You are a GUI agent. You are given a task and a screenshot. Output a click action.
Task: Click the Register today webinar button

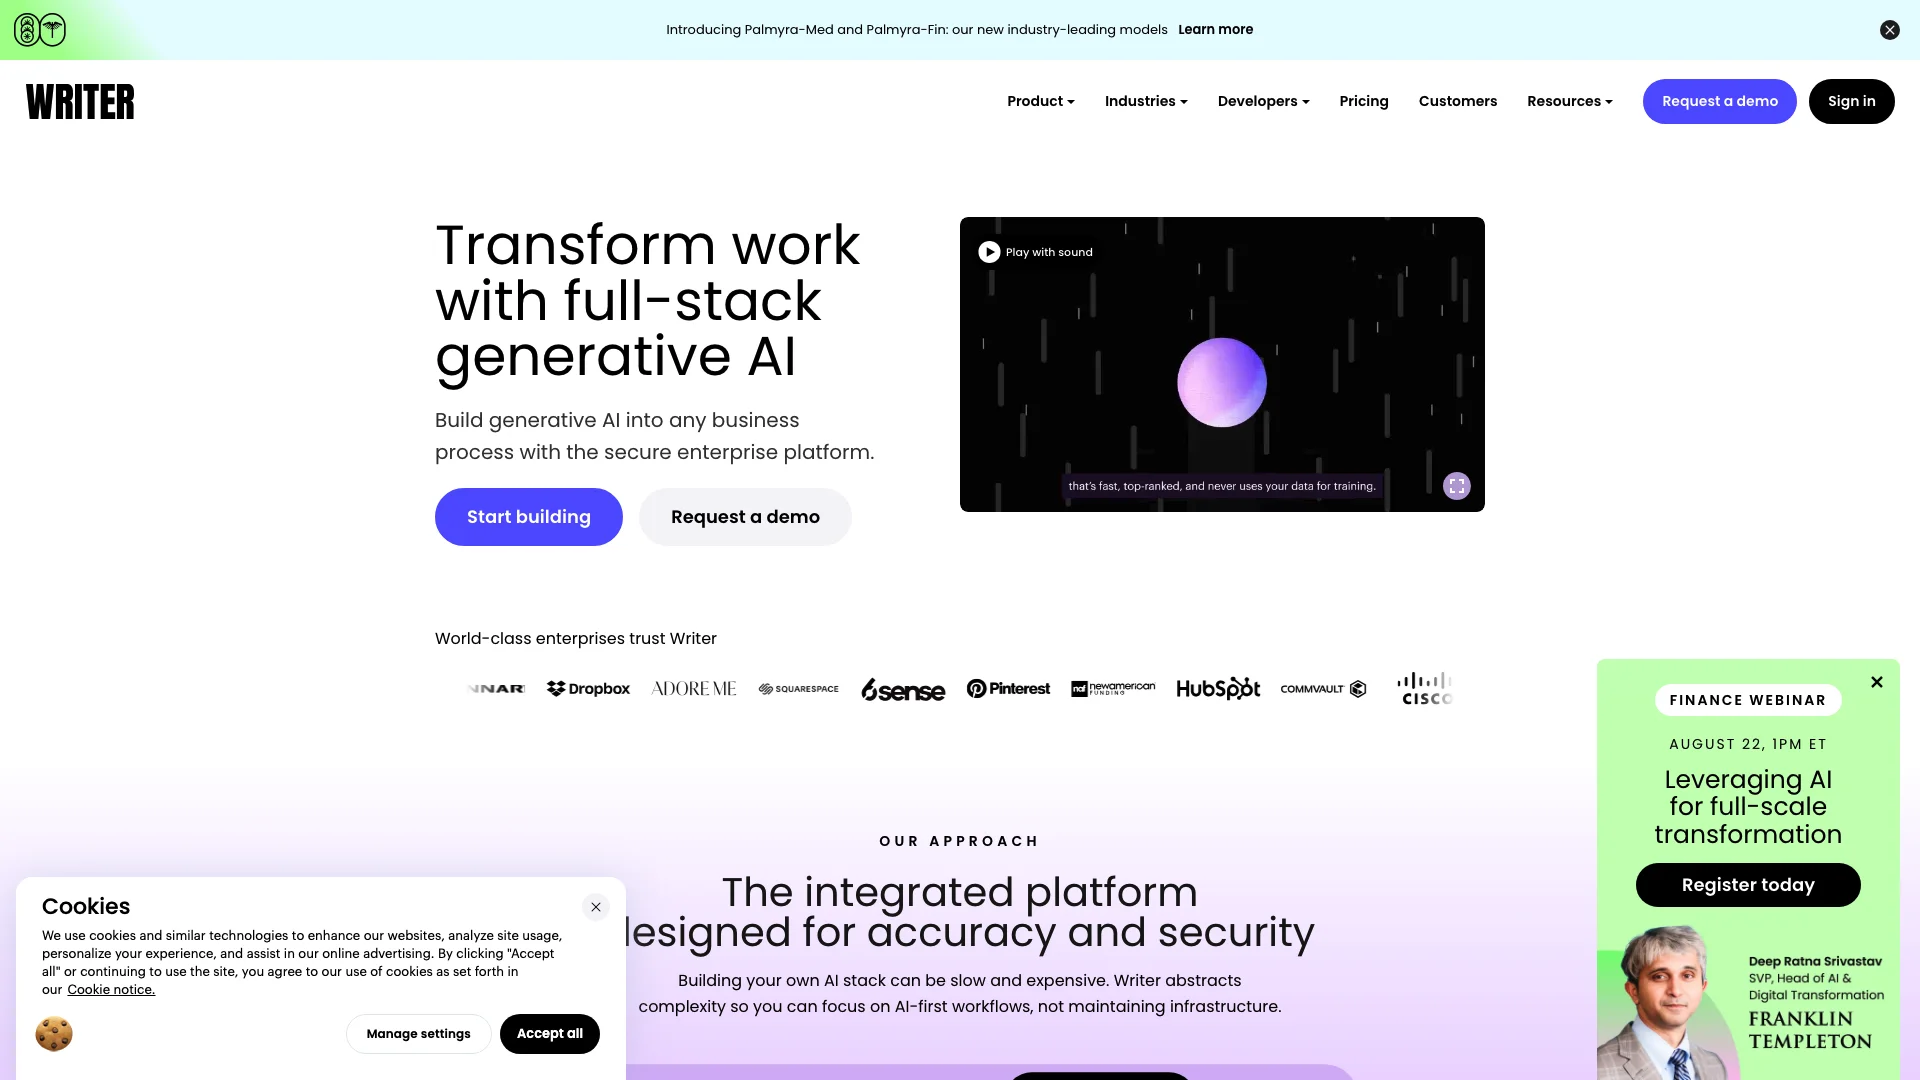pyautogui.click(x=1749, y=884)
